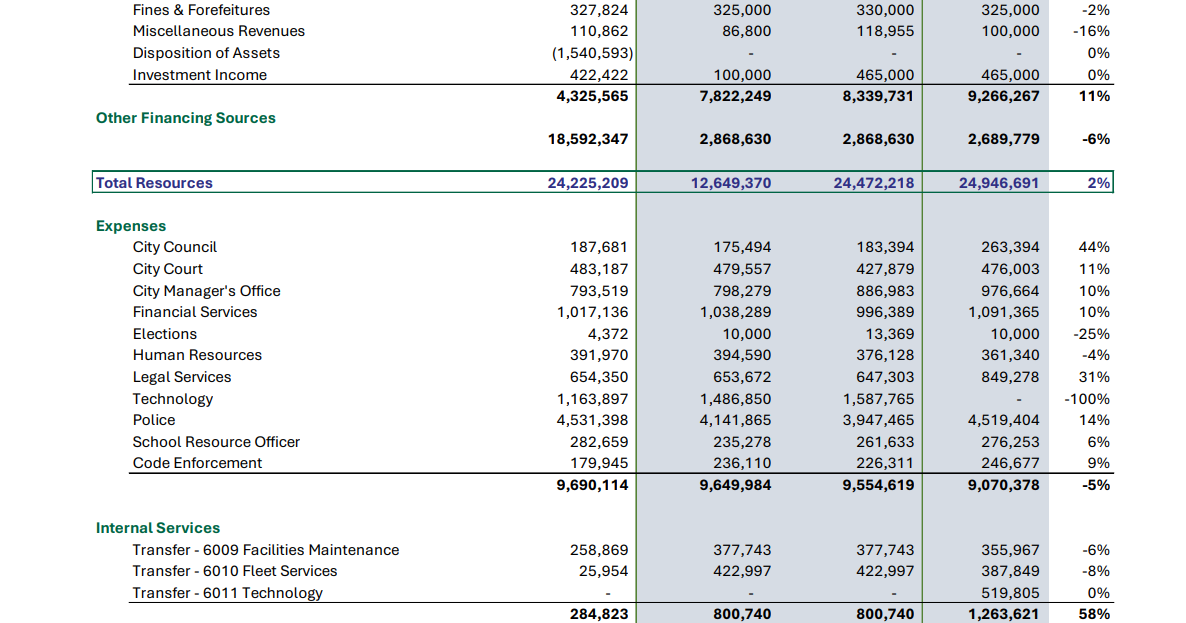Click the Other Financing Sources heading
This screenshot has height=623, width=1186.
click(185, 118)
